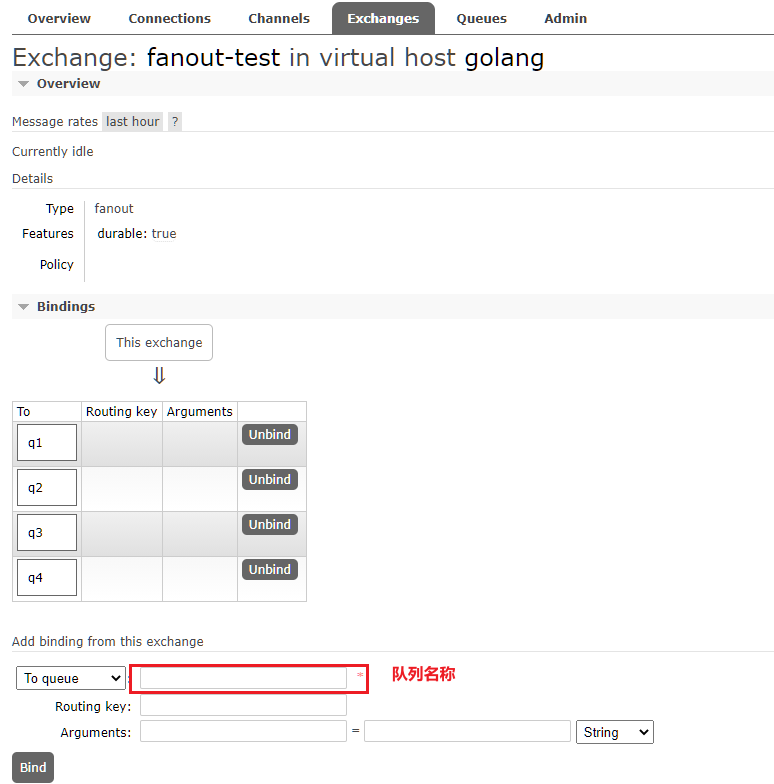Open the Overview tab
The height and width of the screenshot is (784, 774).
coord(59,18)
